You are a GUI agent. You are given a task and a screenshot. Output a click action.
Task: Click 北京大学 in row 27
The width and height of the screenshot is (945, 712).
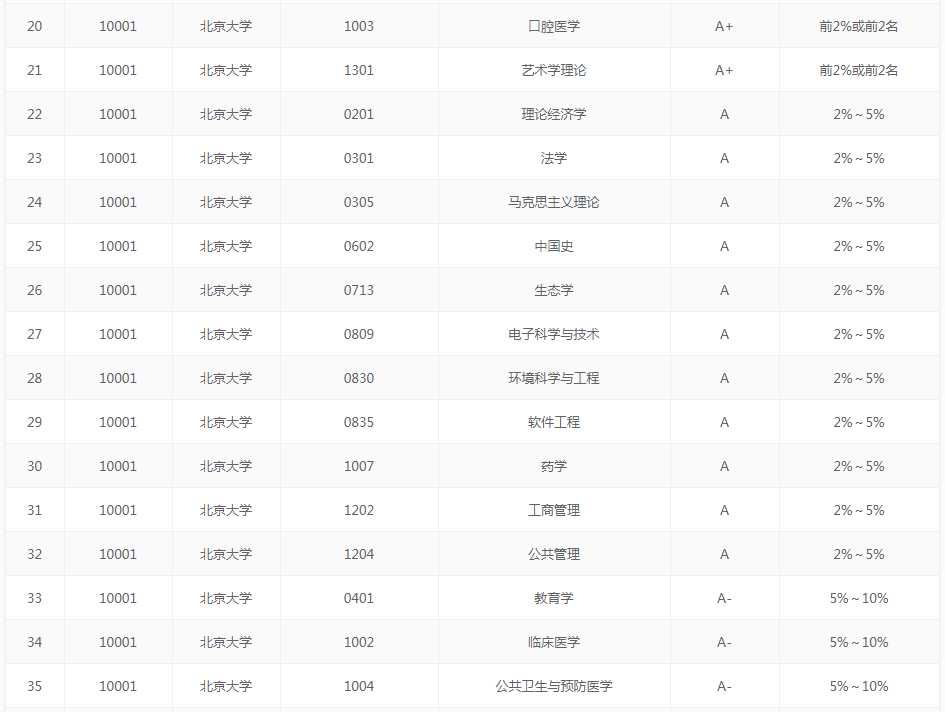[226, 334]
